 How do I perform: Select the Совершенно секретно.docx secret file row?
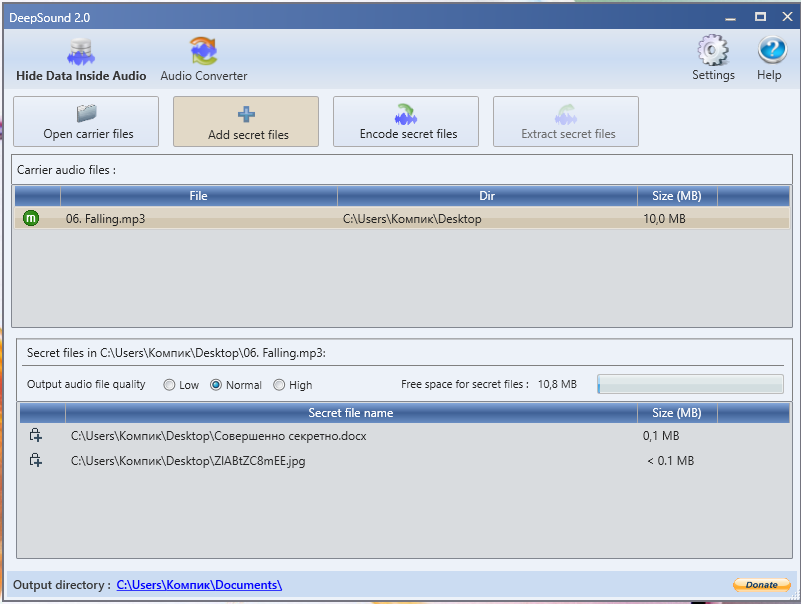[404, 436]
